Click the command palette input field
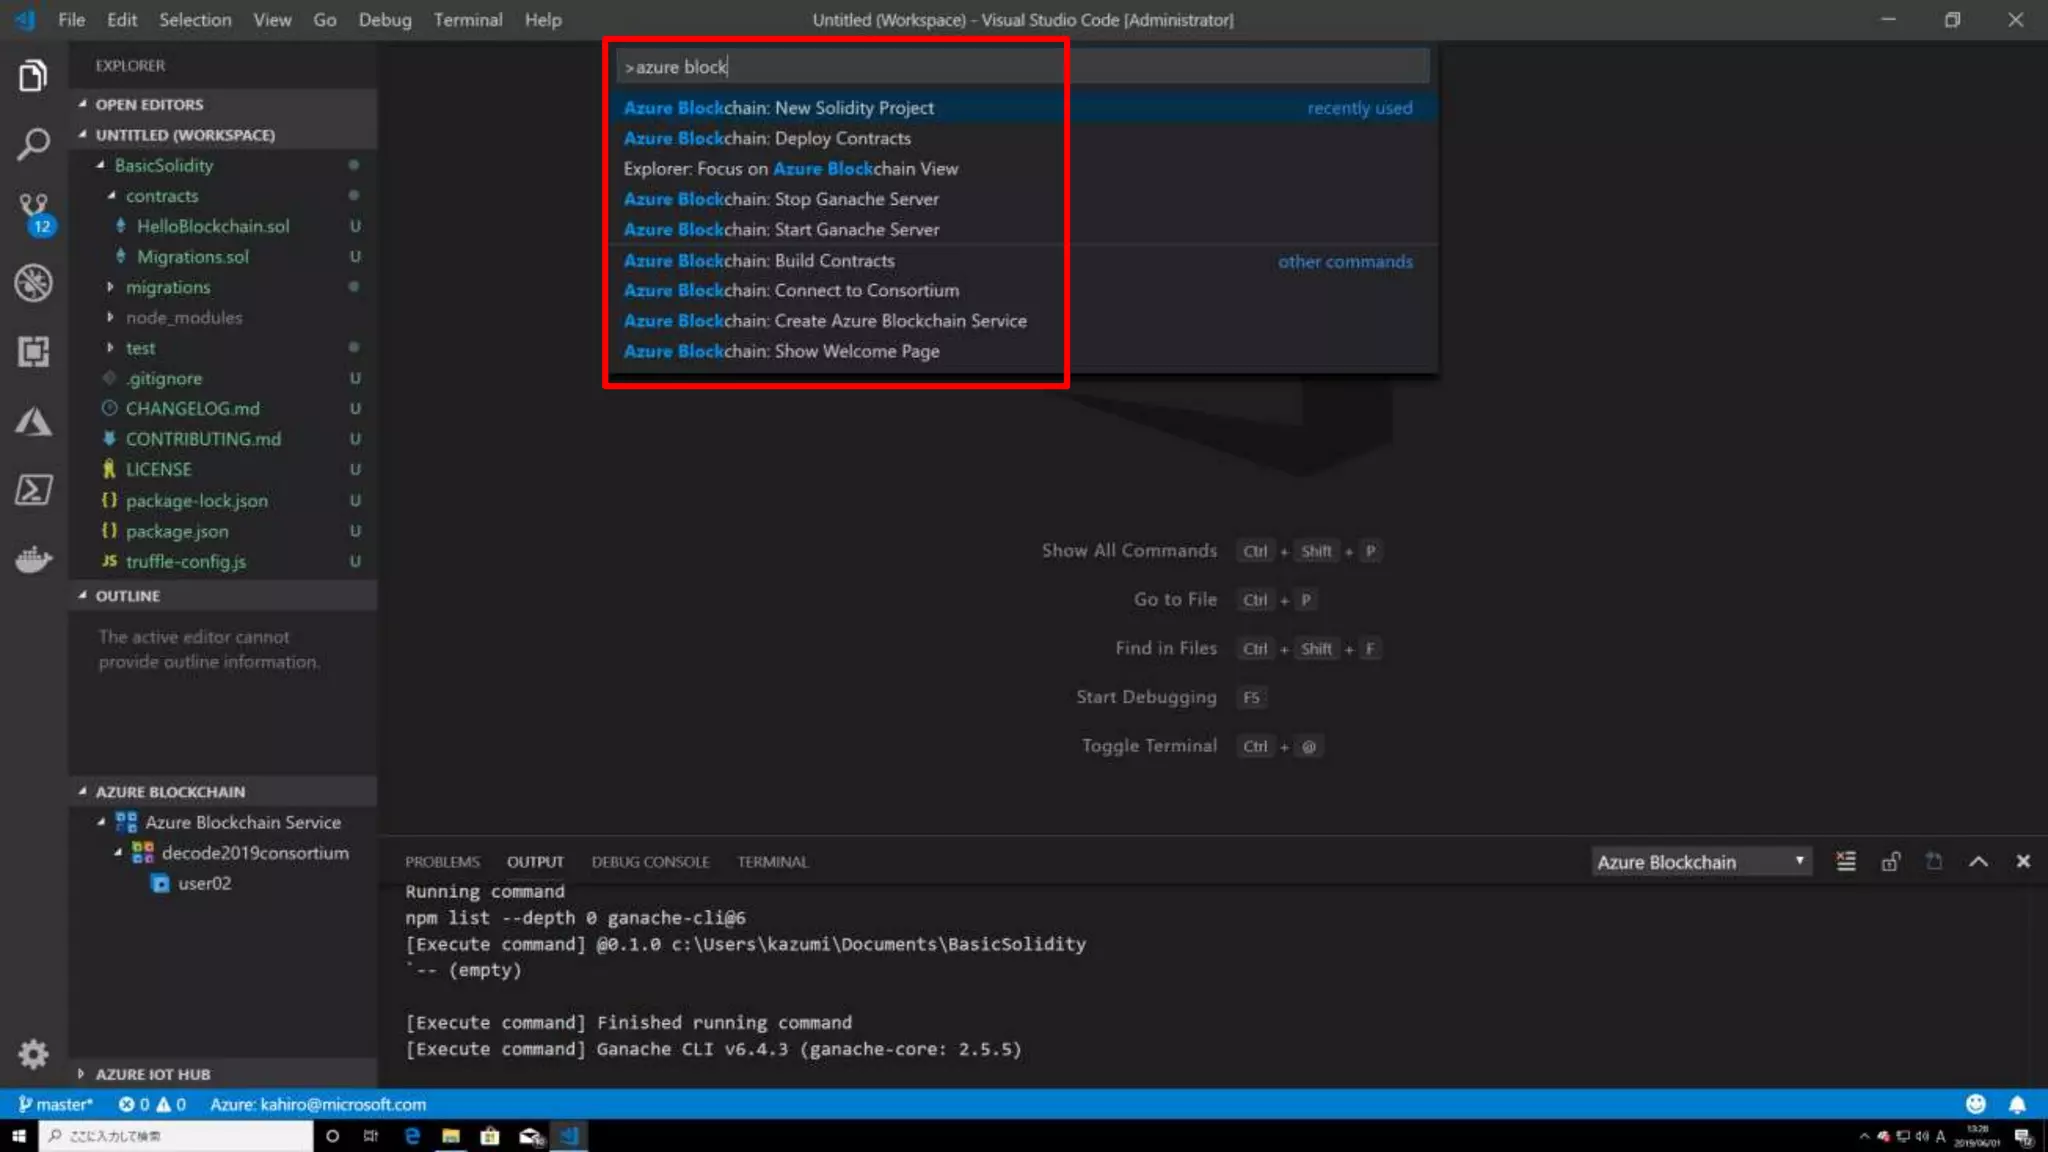2048x1152 pixels. click(x=1020, y=67)
